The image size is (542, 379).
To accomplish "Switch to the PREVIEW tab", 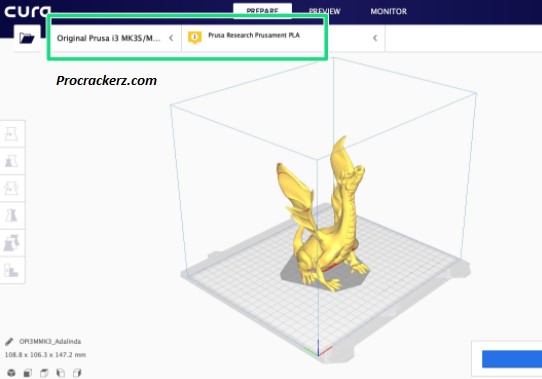I will point(324,11).
